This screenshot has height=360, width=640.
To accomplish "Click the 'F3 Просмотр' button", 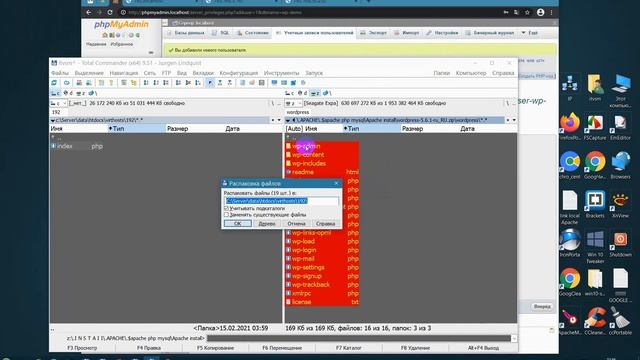I will [82, 348].
